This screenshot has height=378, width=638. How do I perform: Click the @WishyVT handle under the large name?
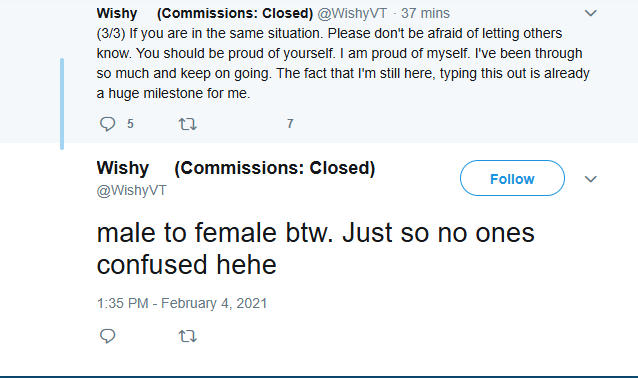click(x=131, y=190)
